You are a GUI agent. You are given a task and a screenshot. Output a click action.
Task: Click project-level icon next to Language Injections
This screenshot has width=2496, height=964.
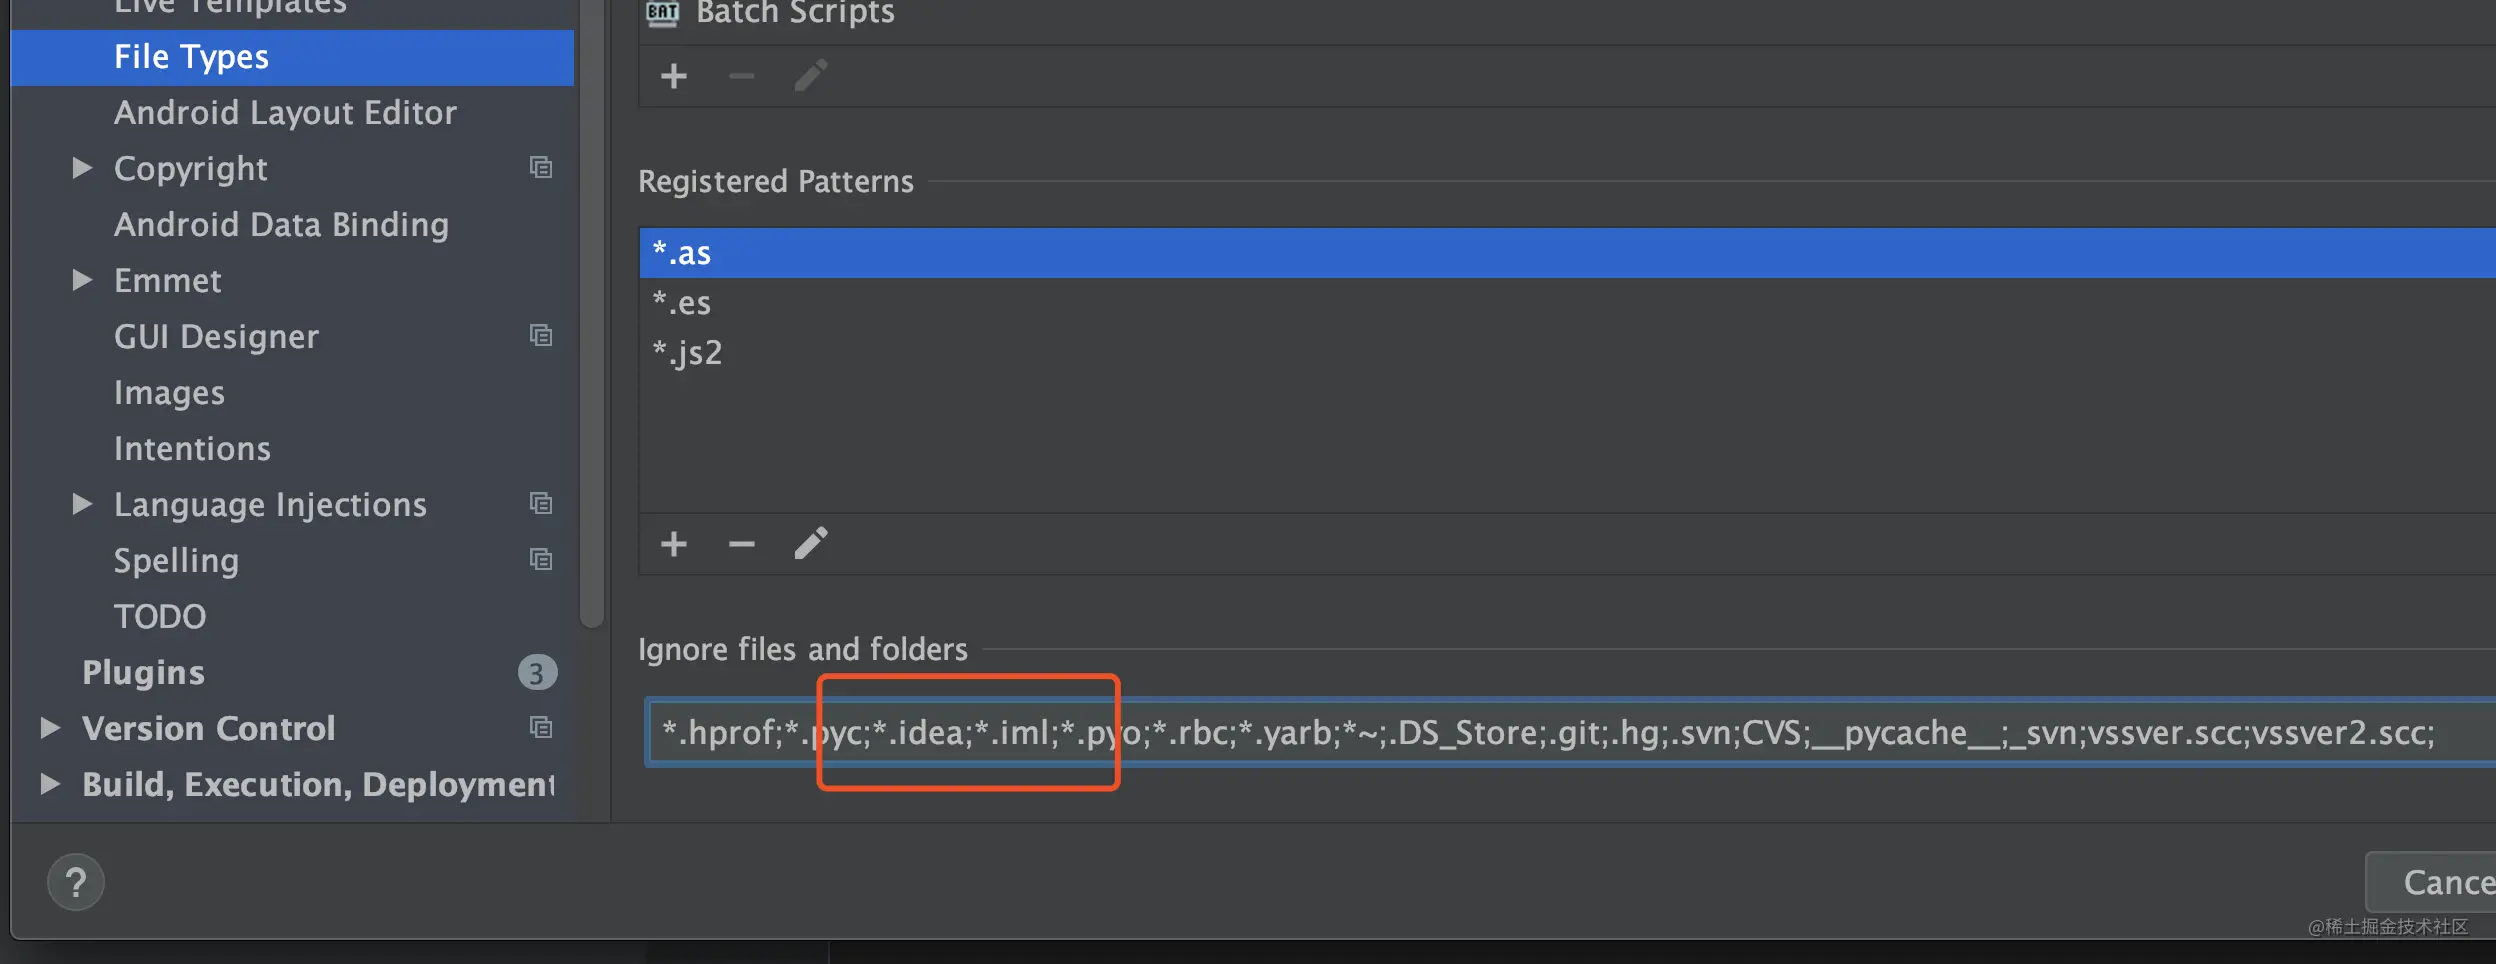541,504
